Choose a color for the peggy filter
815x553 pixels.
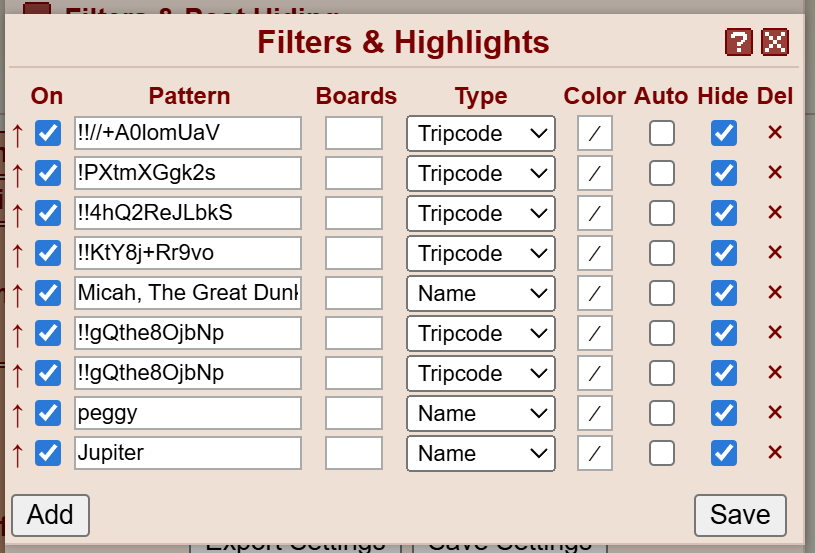pyautogui.click(x=595, y=414)
